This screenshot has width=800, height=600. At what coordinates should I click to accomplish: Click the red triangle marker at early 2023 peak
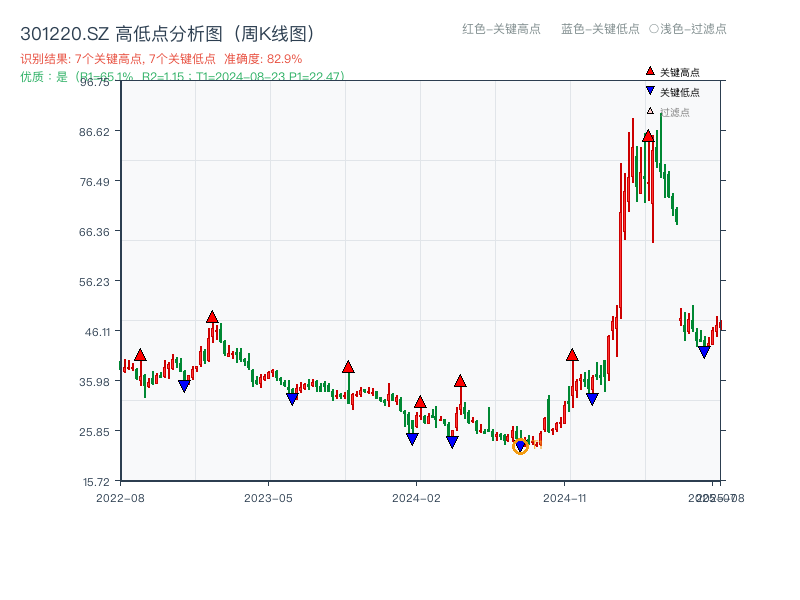tap(212, 315)
